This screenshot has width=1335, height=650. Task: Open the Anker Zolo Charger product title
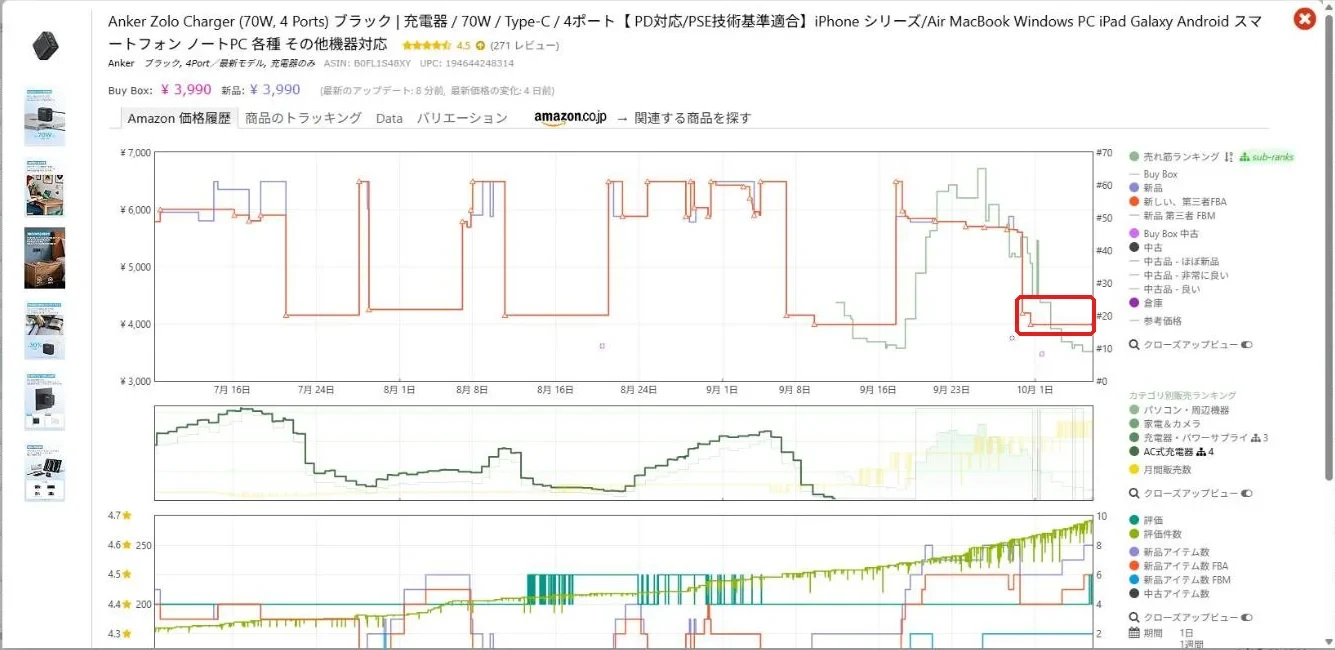pos(684,33)
